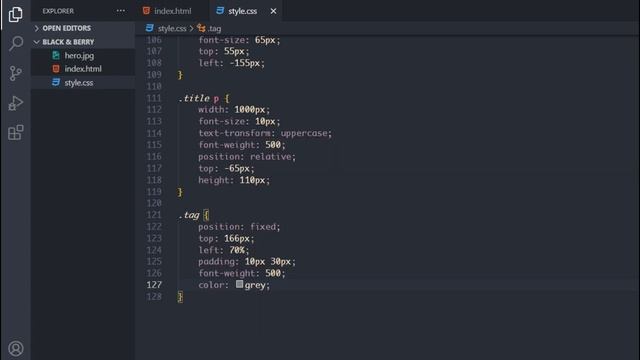This screenshot has height=360, width=640.
Task: Open index.html from the file tree
Action: 83,69
